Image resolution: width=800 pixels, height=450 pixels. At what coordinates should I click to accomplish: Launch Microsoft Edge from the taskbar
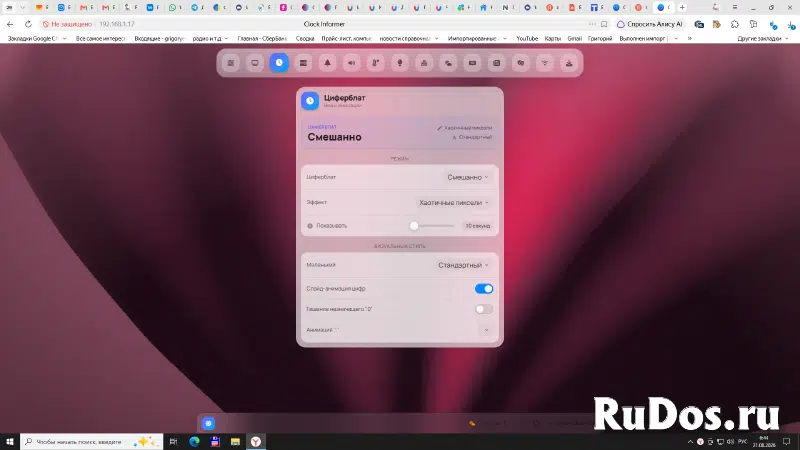pyautogui.click(x=194, y=441)
